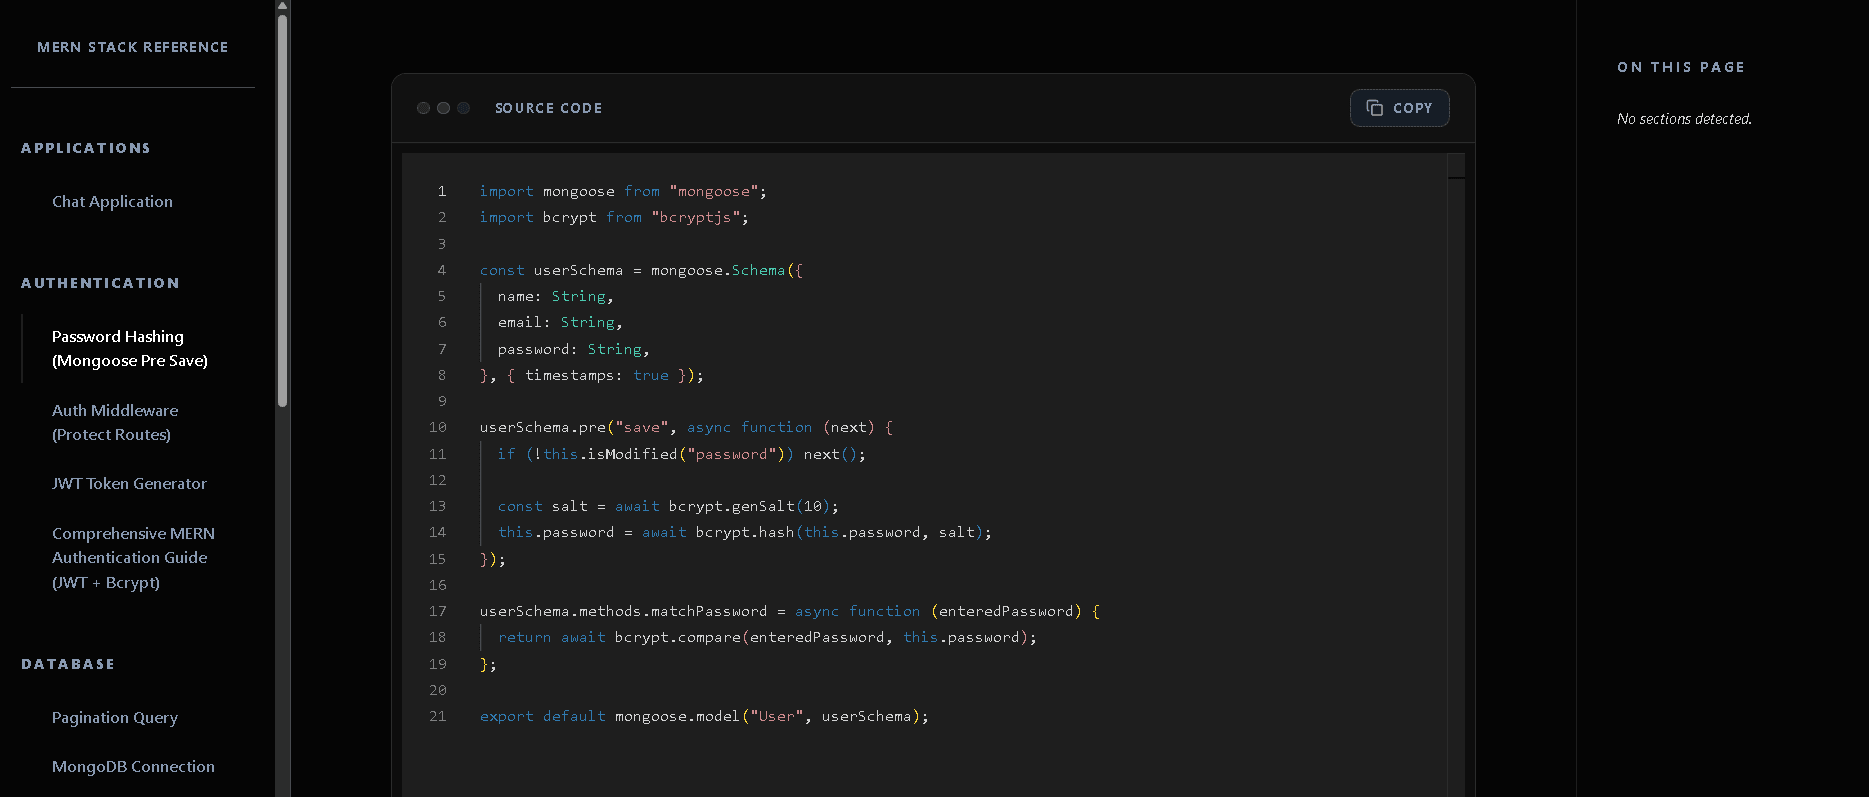
Task: Open Comprehensive MERN Authentication Guide page
Action: pyautogui.click(x=133, y=558)
